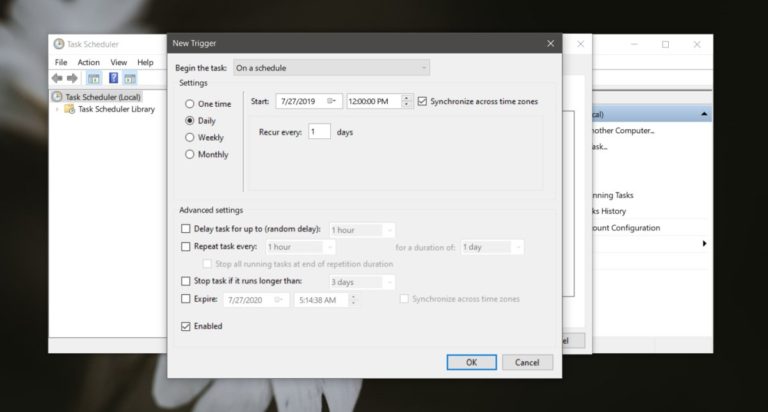This screenshot has width=768, height=412.
Task: Click inside the Recur every days field
Action: pos(319,131)
